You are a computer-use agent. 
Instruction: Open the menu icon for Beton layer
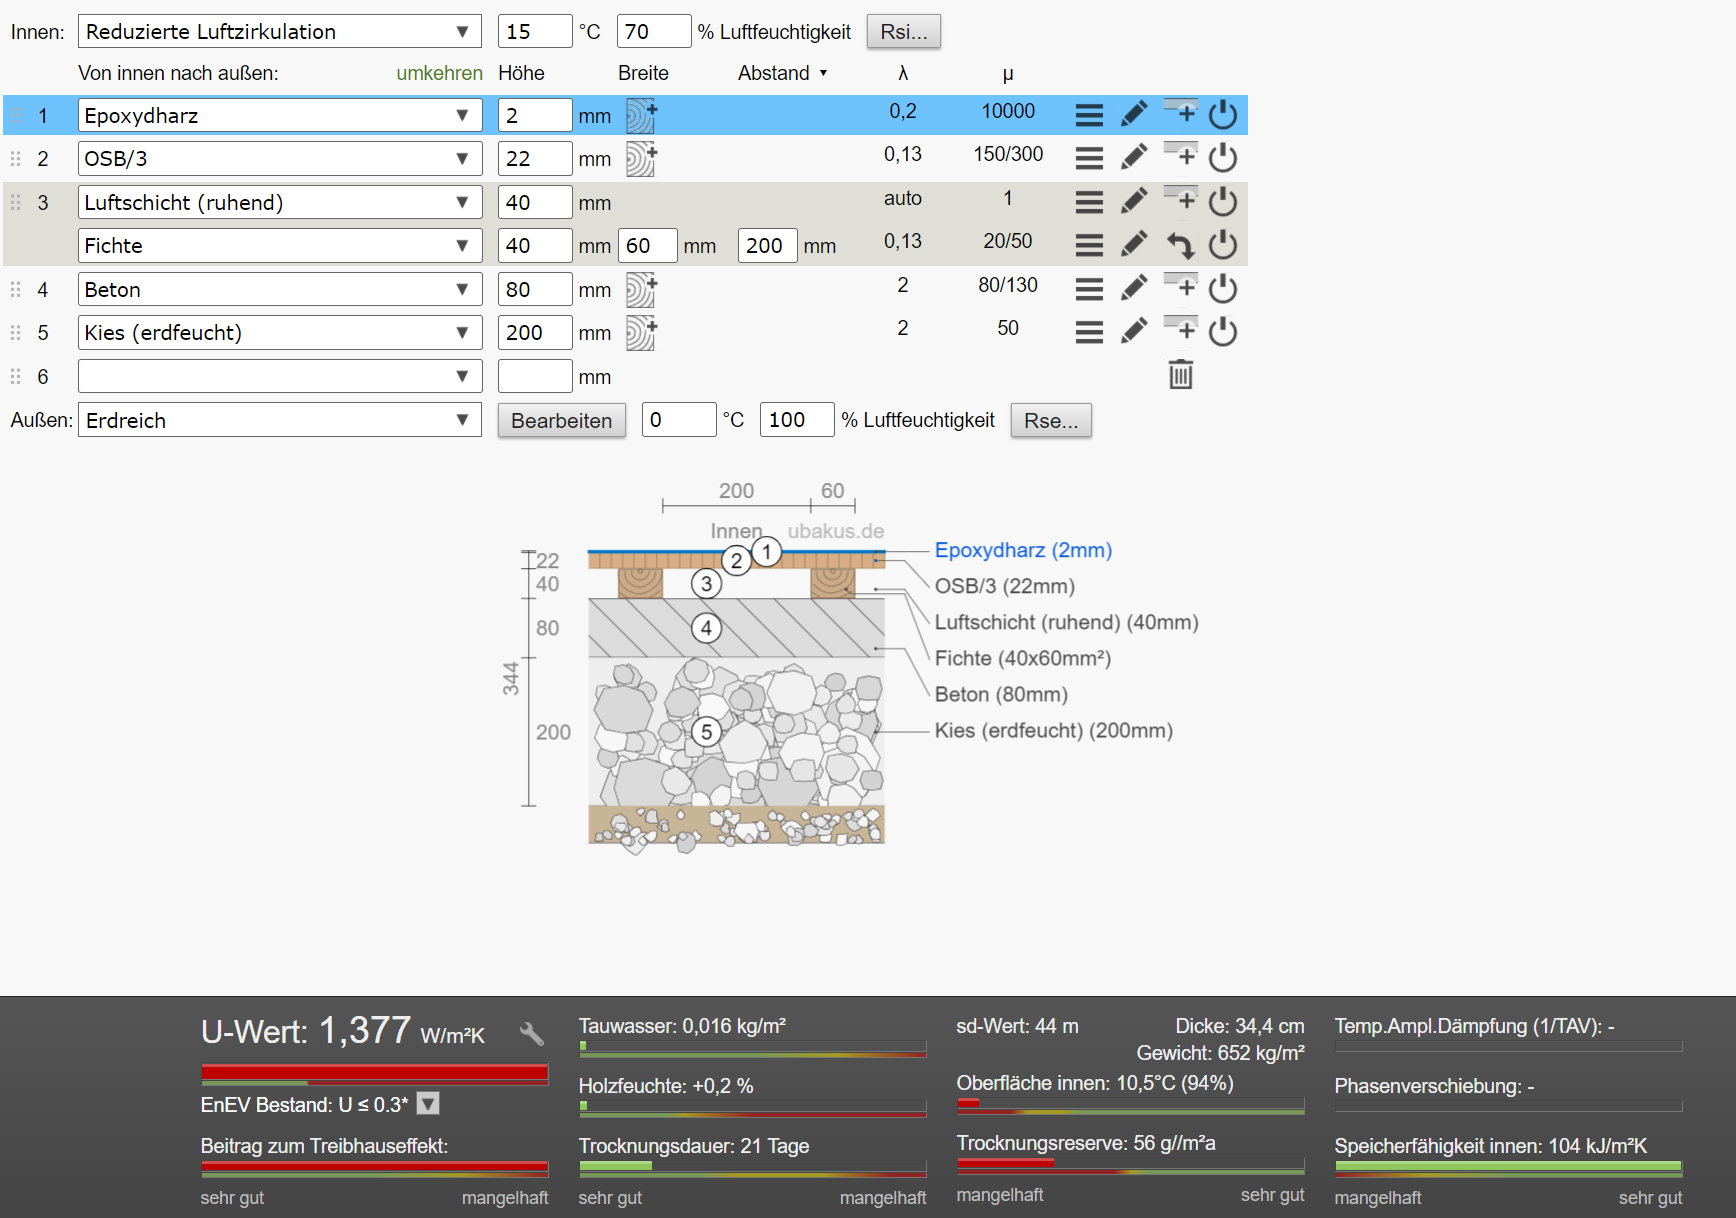coord(1089,289)
